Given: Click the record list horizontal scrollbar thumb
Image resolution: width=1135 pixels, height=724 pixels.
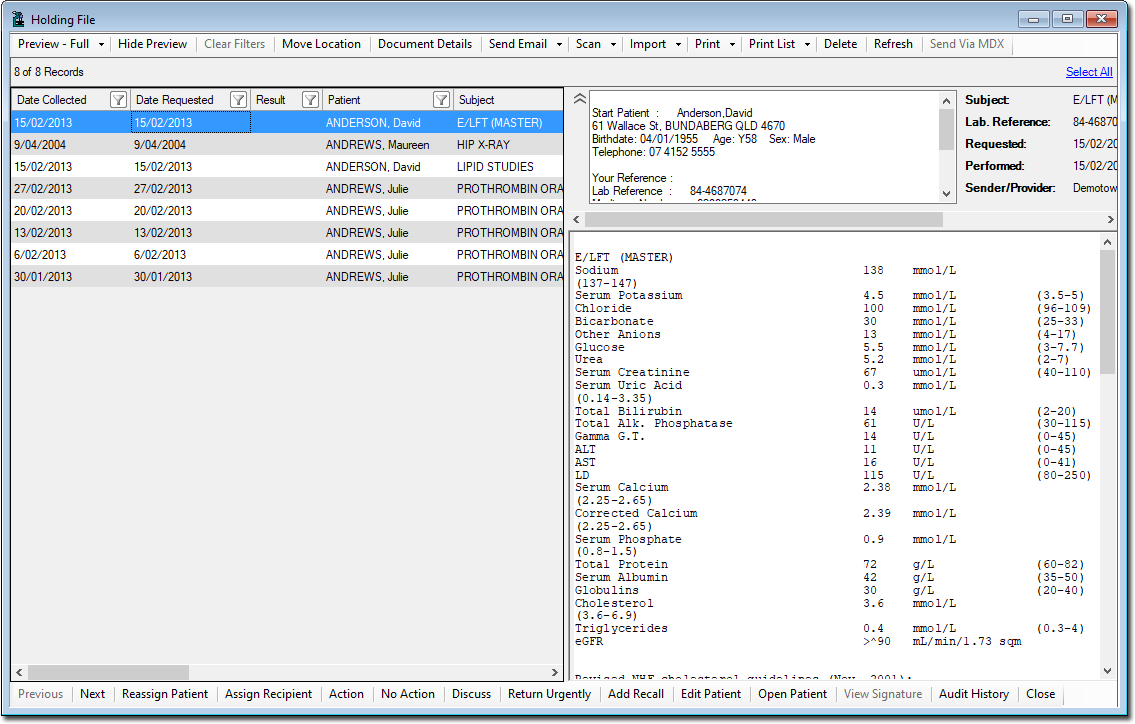Looking at the screenshot, I should (108, 673).
